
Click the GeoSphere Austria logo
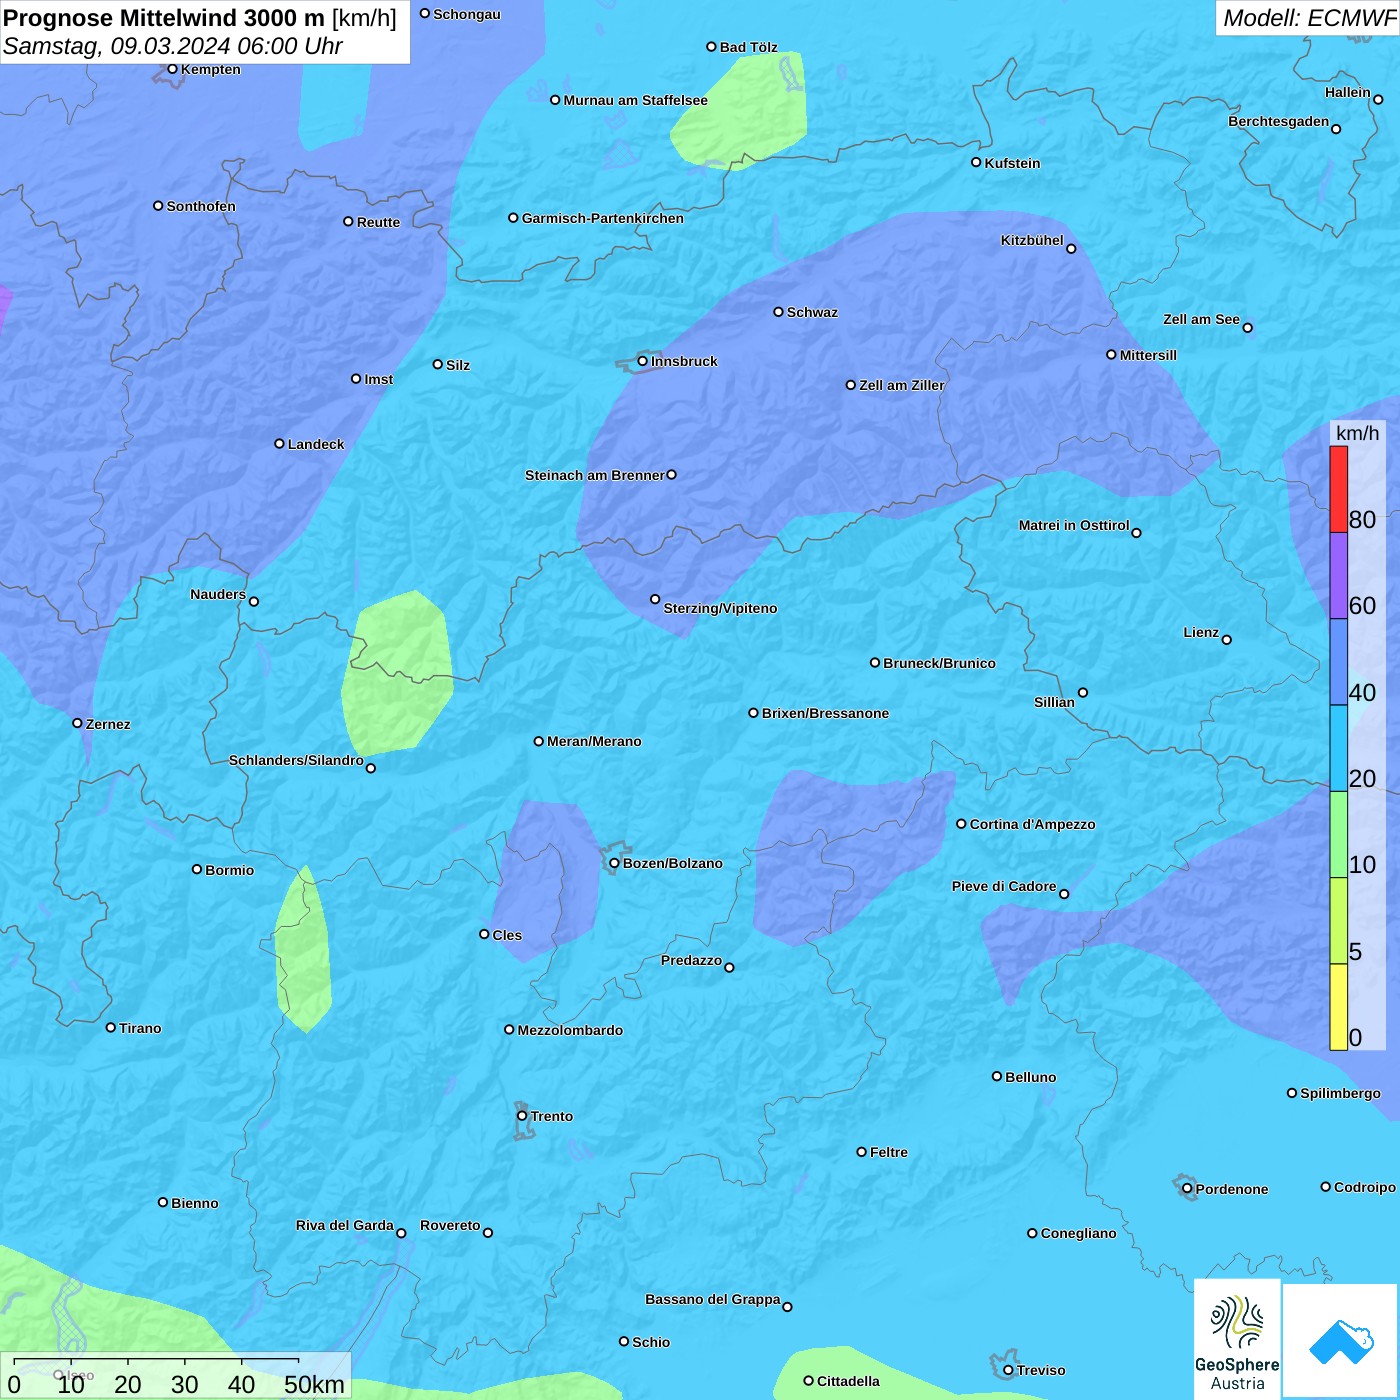[1237, 1338]
